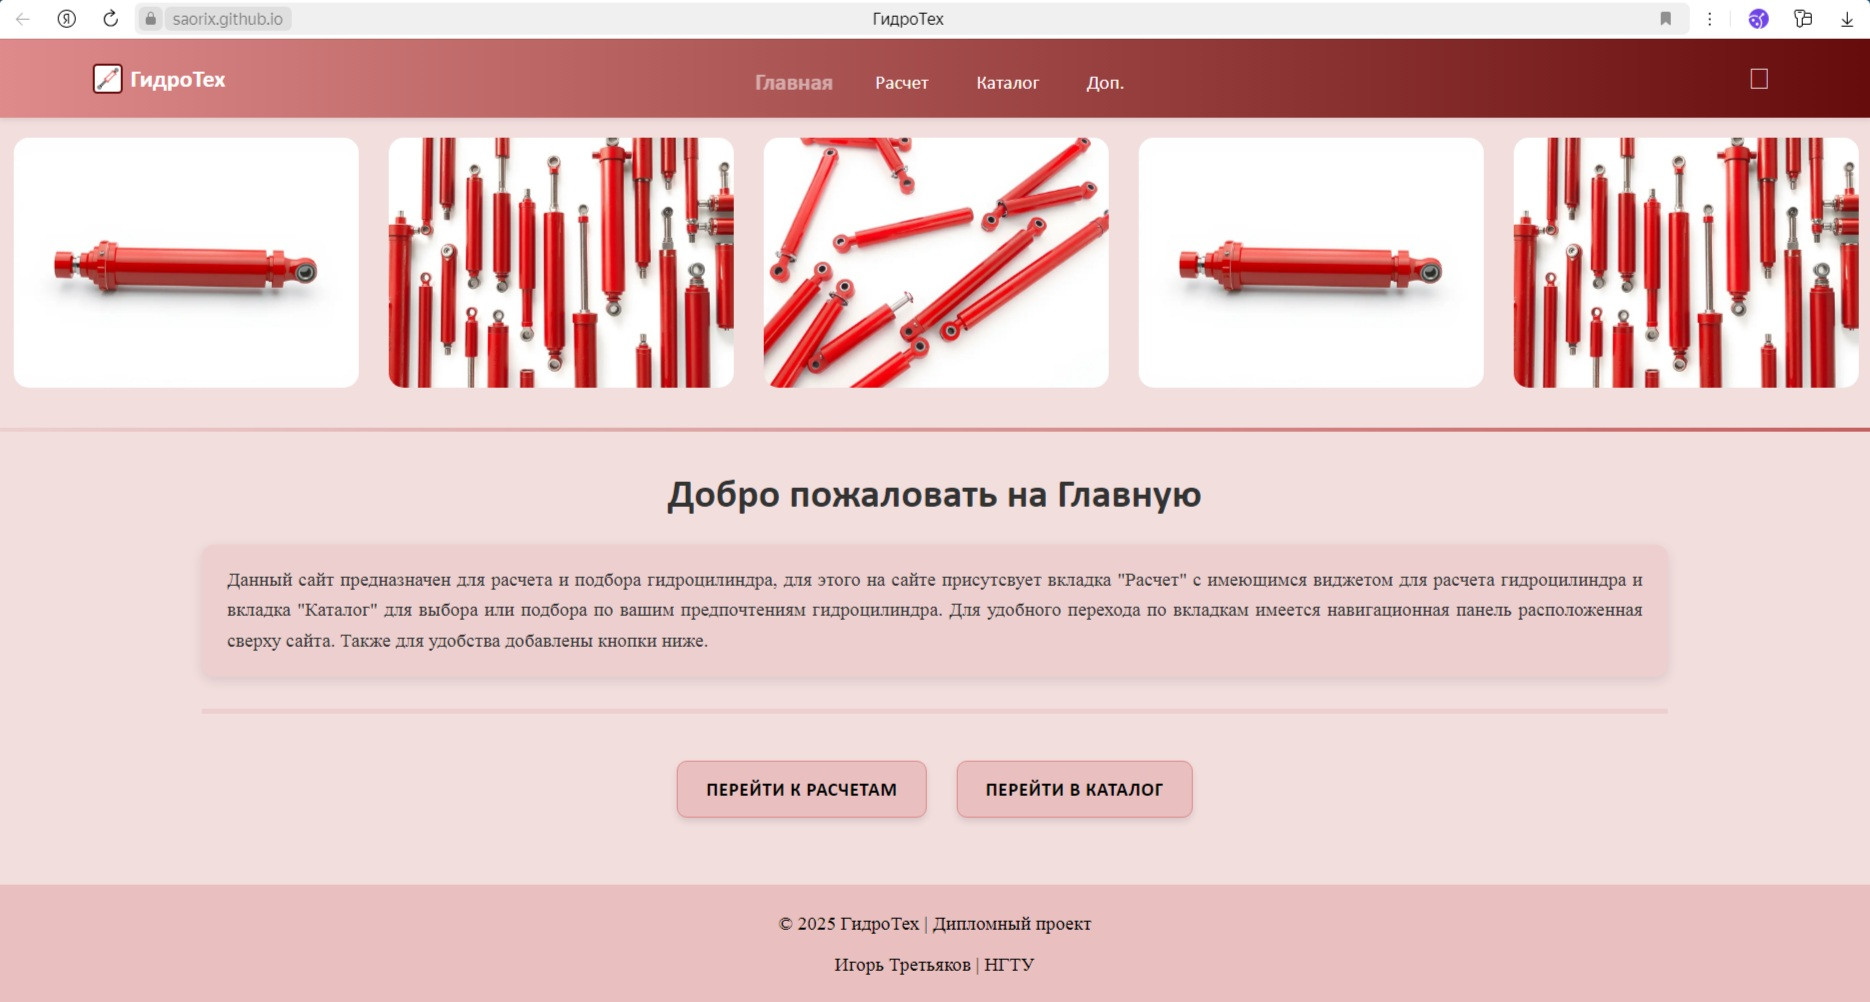Click the saorix.github.io address field
The image size is (1870, 1002).
pyautogui.click(x=228, y=19)
